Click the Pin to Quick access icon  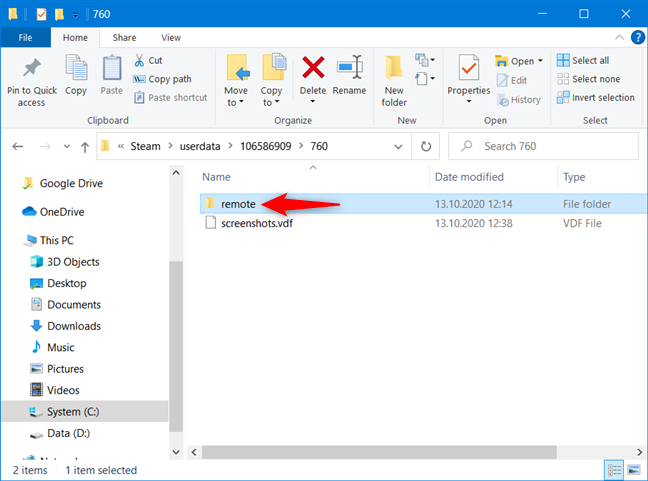[31, 72]
